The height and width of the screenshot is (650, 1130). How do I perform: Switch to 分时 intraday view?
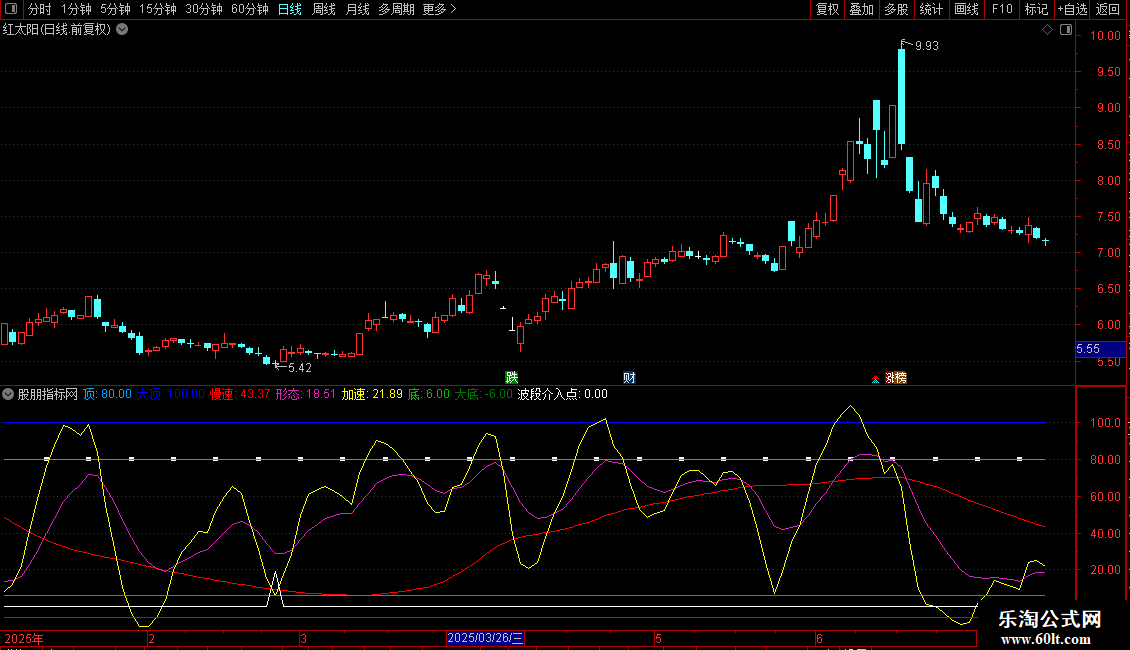[x=40, y=9]
